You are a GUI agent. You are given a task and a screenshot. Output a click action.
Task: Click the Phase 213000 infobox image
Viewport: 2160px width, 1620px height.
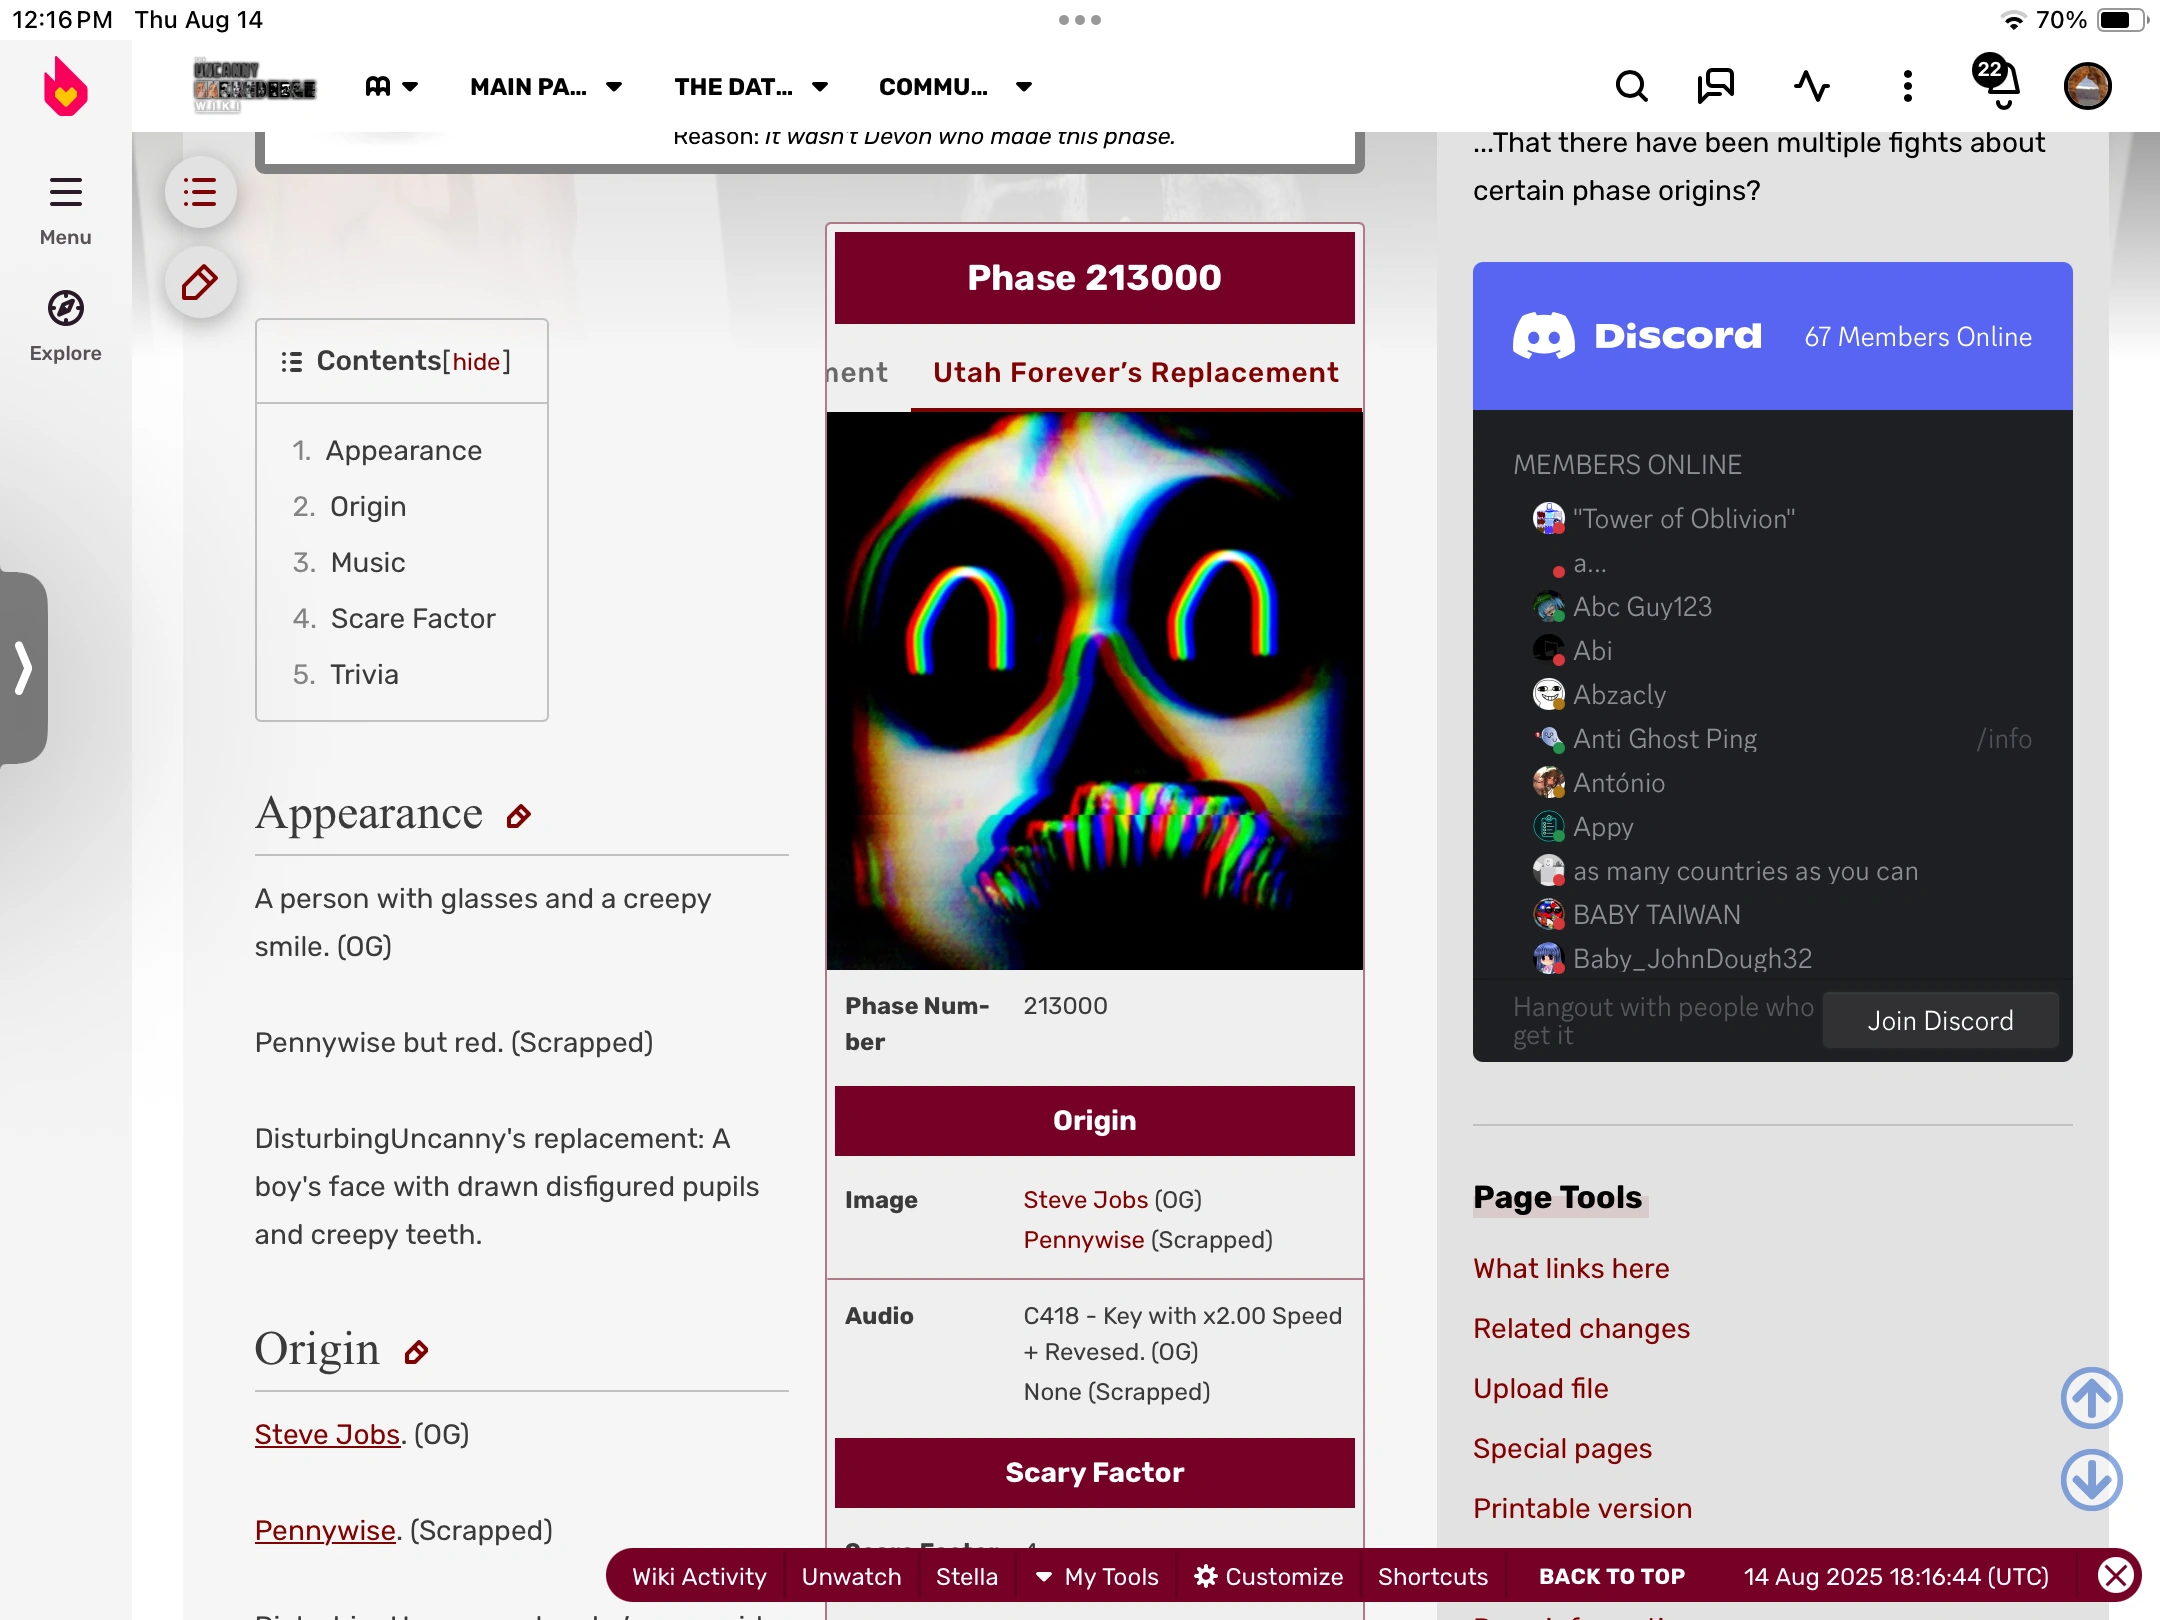point(1094,690)
